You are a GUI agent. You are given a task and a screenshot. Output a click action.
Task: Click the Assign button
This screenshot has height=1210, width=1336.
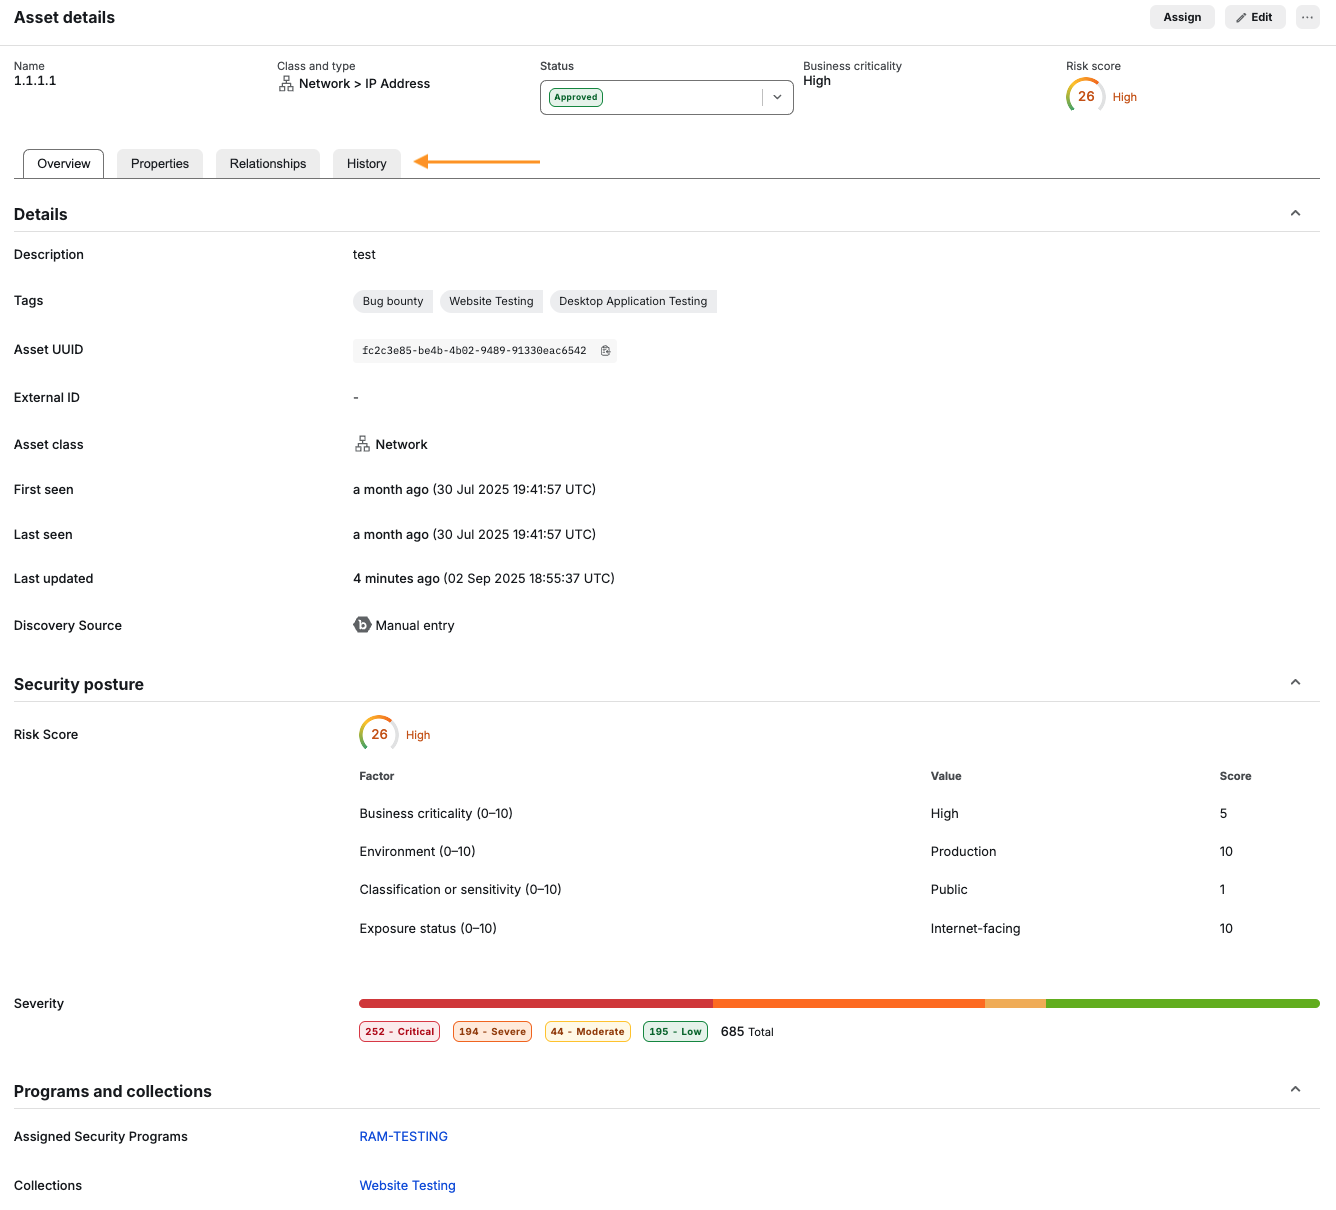1182,17
